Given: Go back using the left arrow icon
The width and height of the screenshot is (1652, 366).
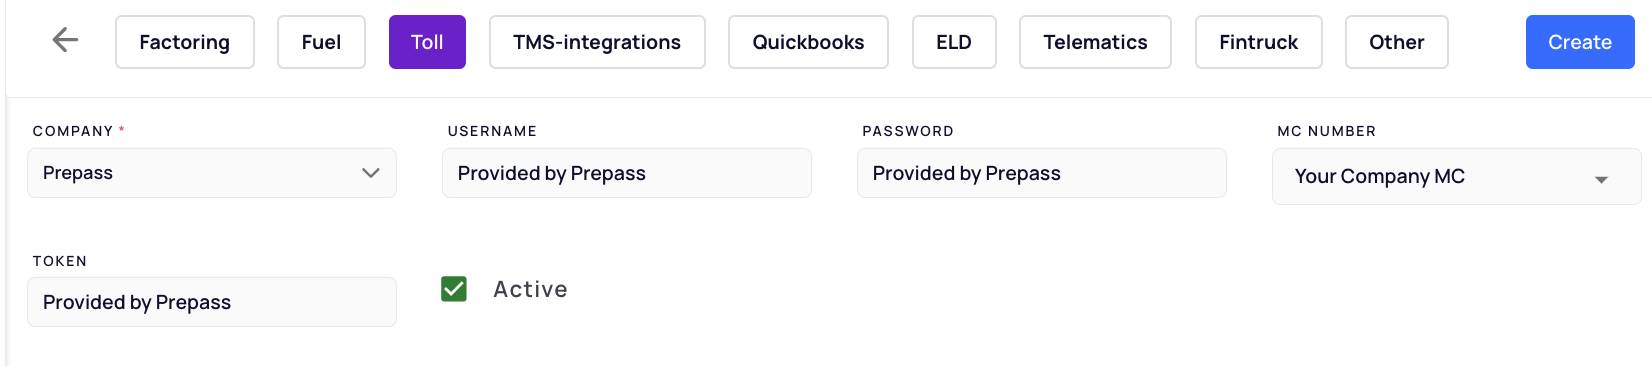Looking at the screenshot, I should coord(65,40).
